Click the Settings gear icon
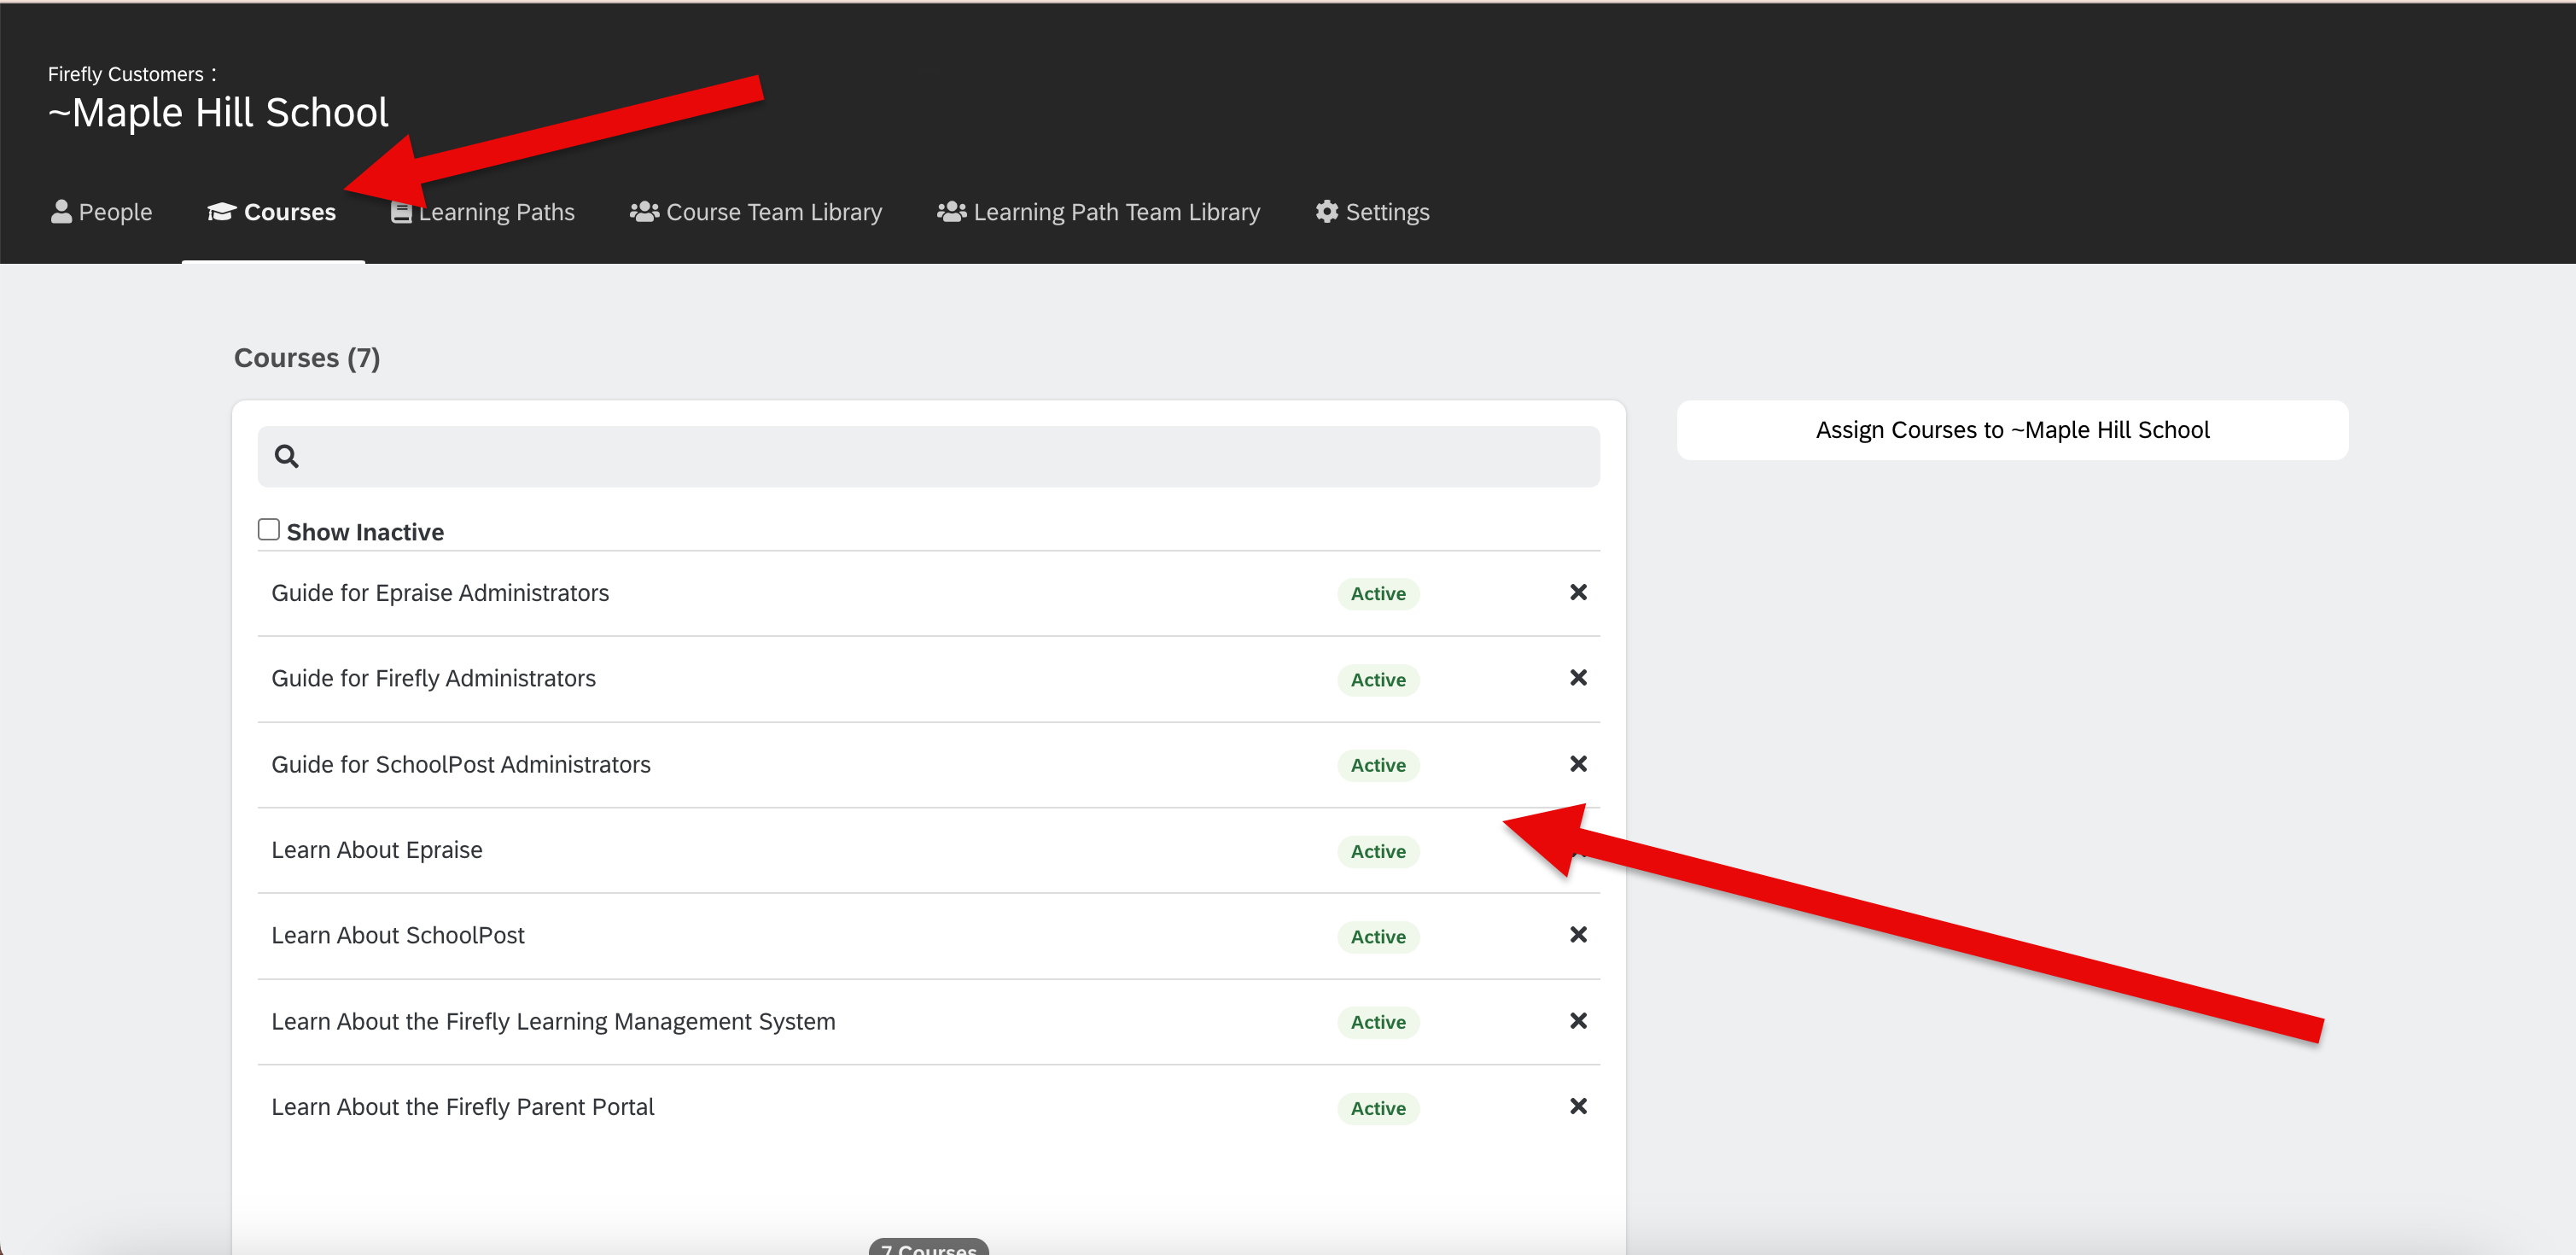Viewport: 2576px width, 1255px height. tap(1327, 211)
